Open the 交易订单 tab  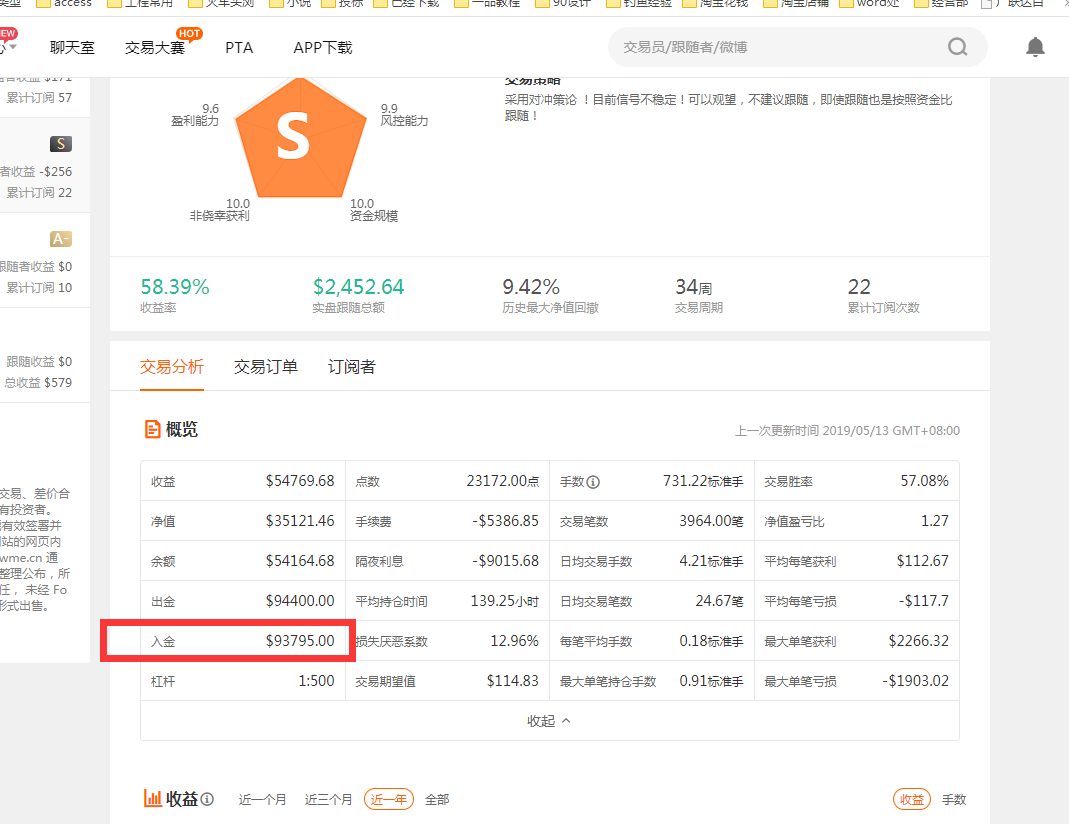pos(265,367)
